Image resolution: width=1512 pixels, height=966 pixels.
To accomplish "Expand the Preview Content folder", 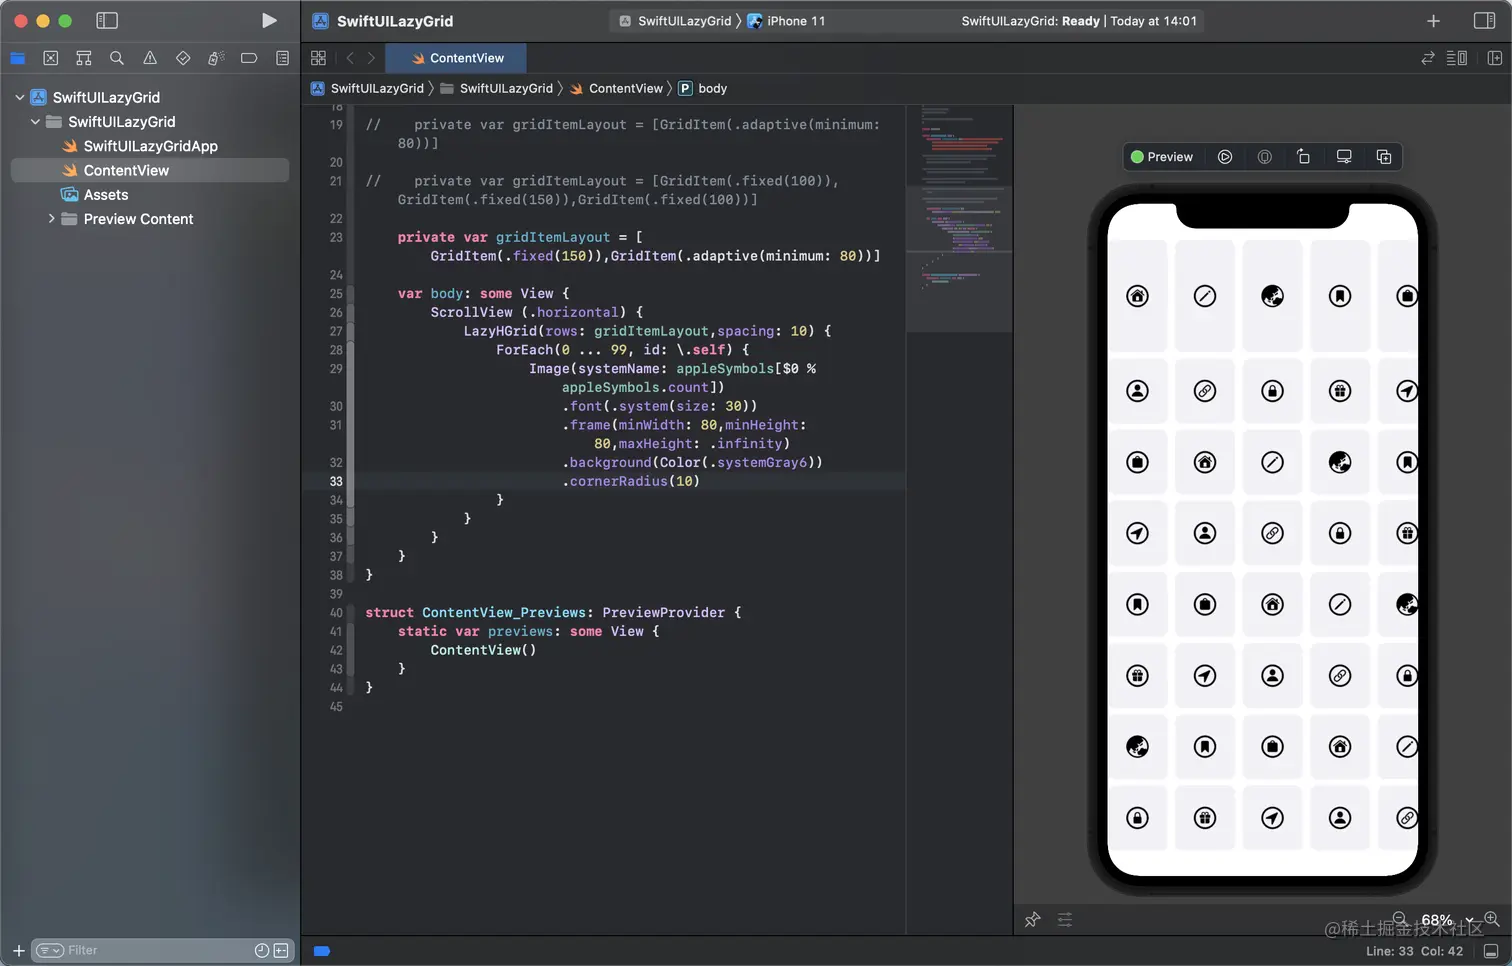I will click(51, 218).
